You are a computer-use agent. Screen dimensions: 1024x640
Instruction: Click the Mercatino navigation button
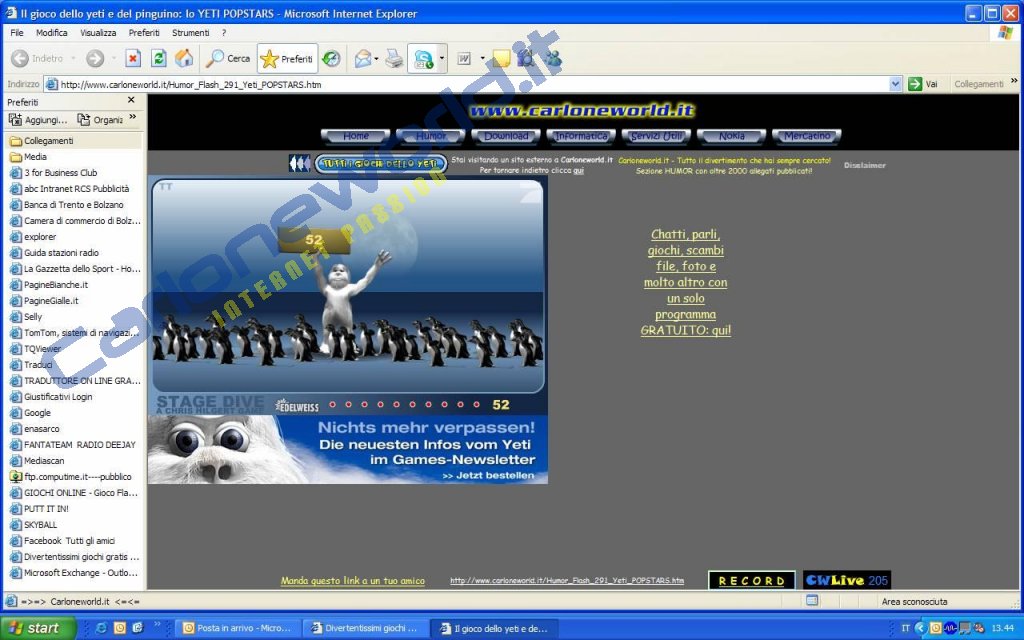807,136
